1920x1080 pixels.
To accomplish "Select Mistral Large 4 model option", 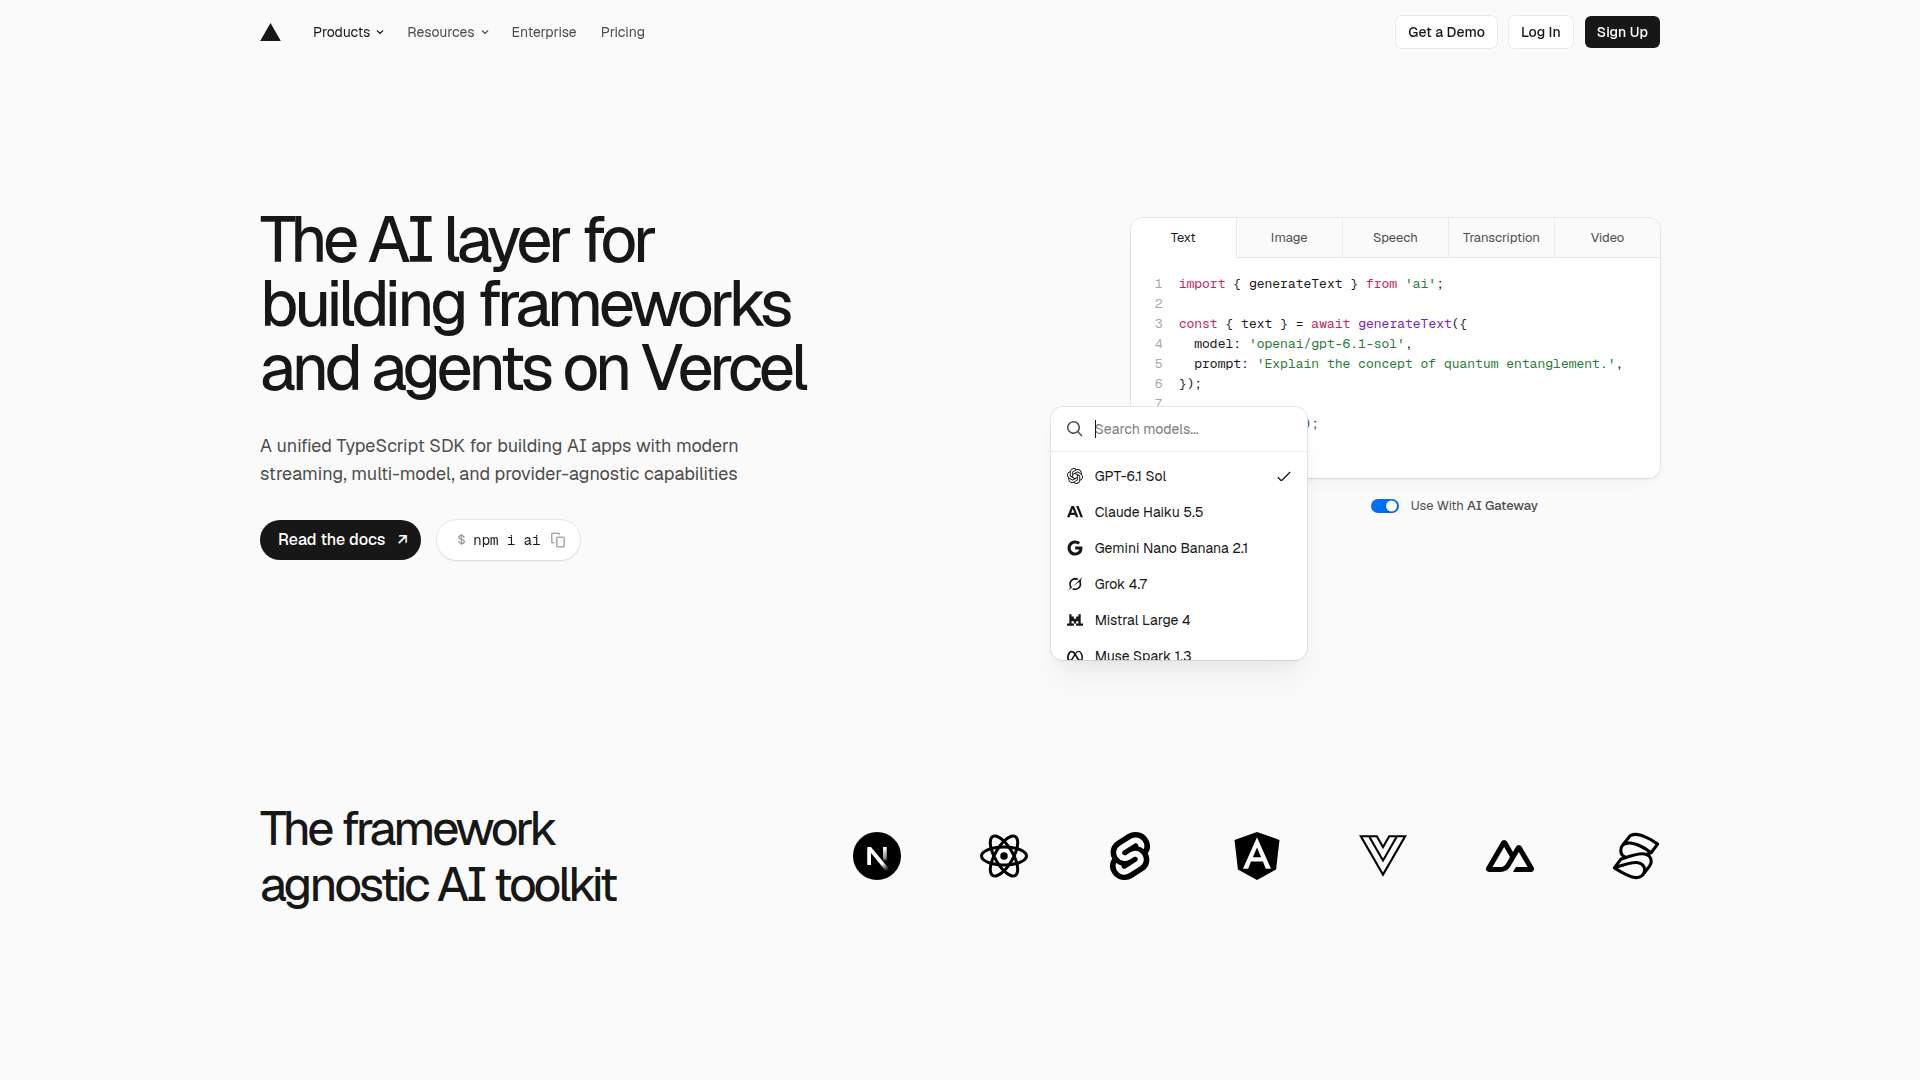I will pyautogui.click(x=1179, y=620).
